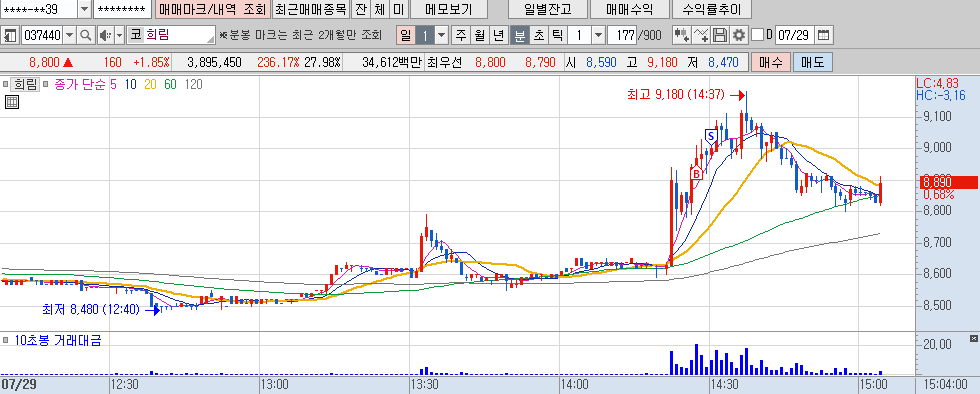The width and height of the screenshot is (980, 394).
Task: Select the 매매마크/내역 조회 tab
Action: tap(212, 9)
